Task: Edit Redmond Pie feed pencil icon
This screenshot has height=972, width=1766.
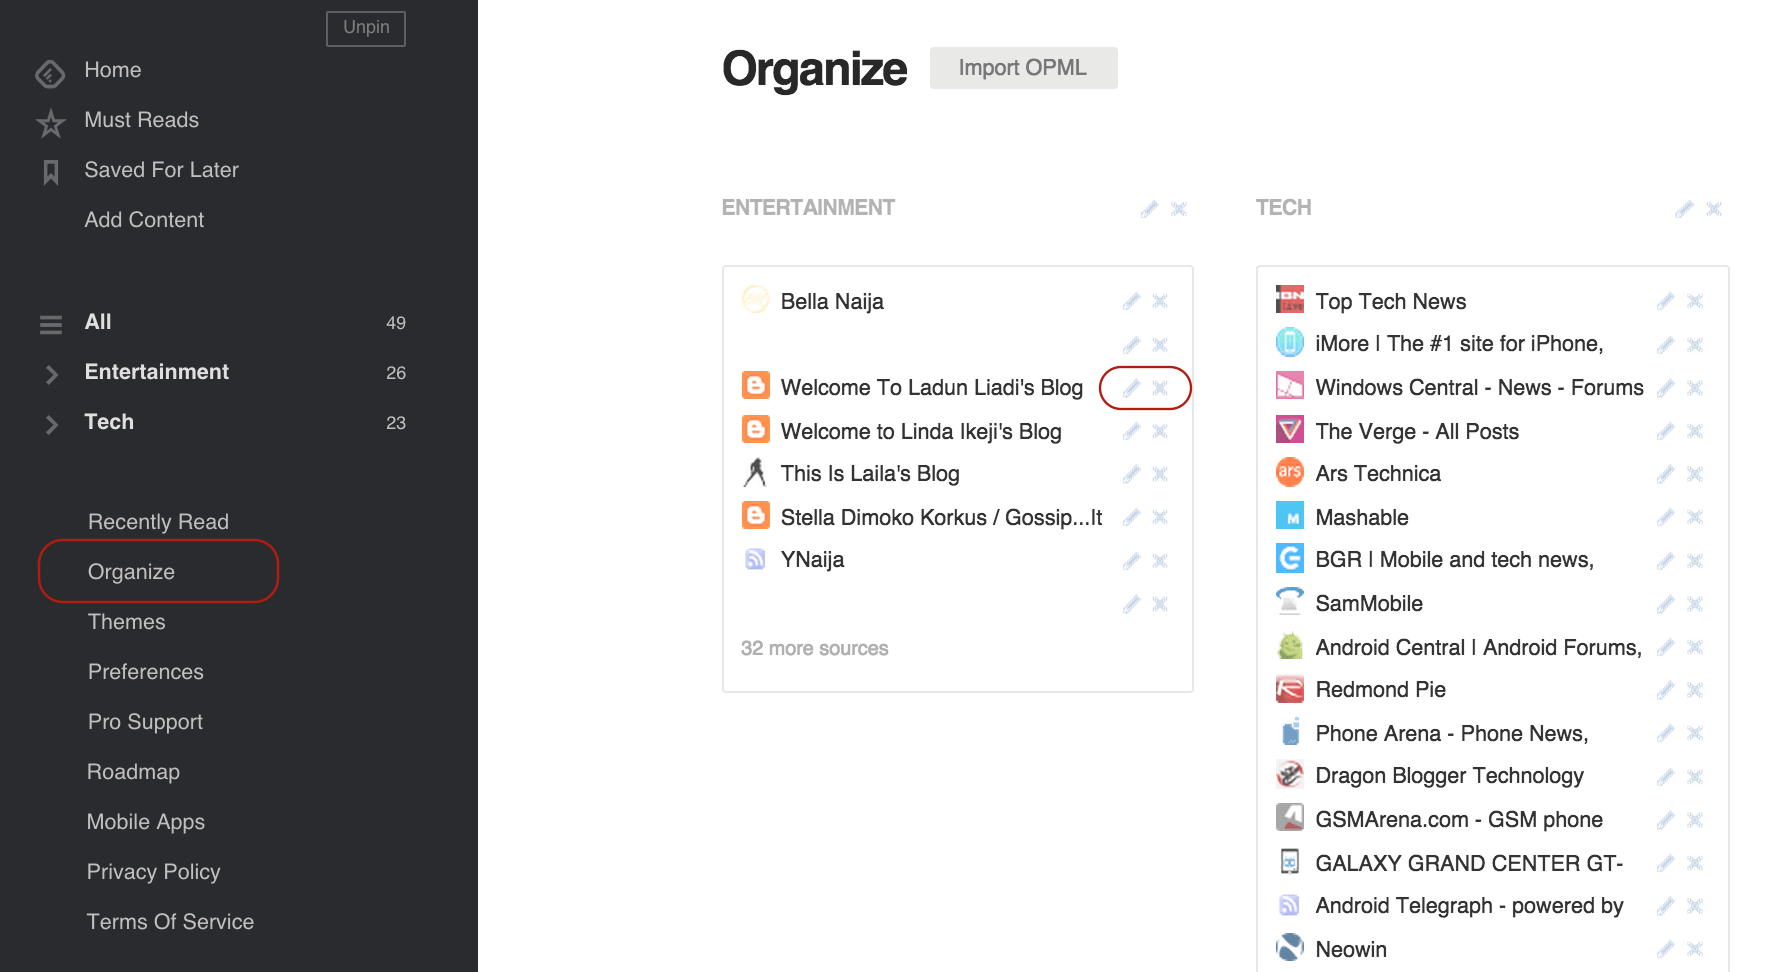Action: point(1665,690)
